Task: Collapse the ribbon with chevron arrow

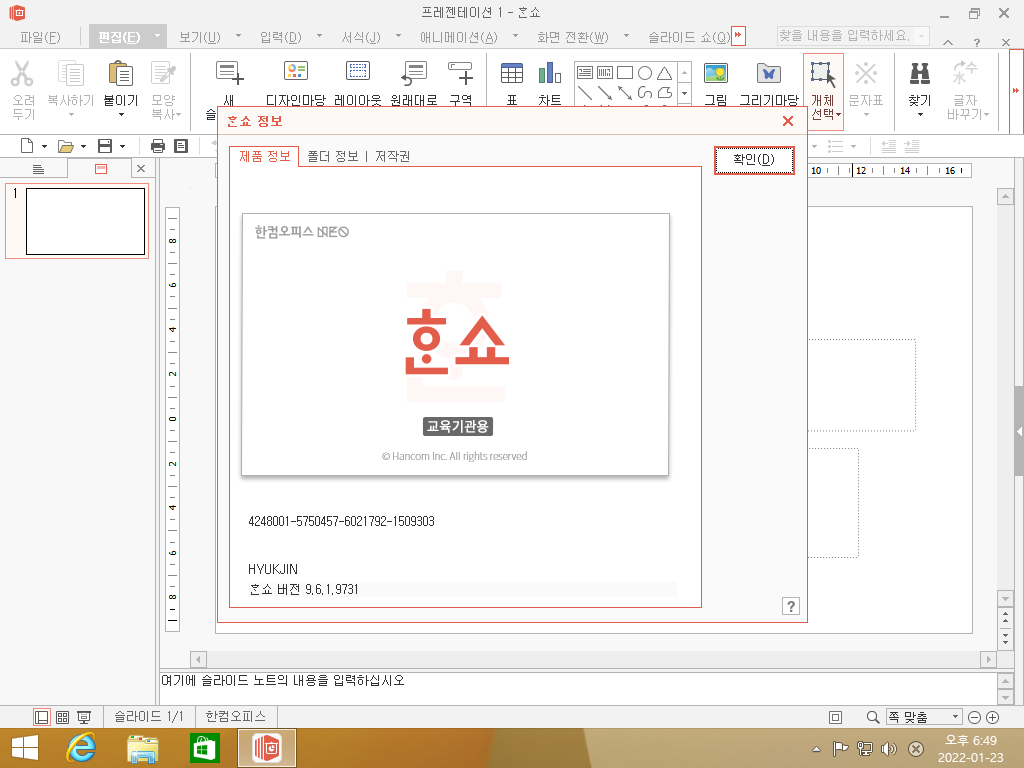Action: pyautogui.click(x=948, y=42)
